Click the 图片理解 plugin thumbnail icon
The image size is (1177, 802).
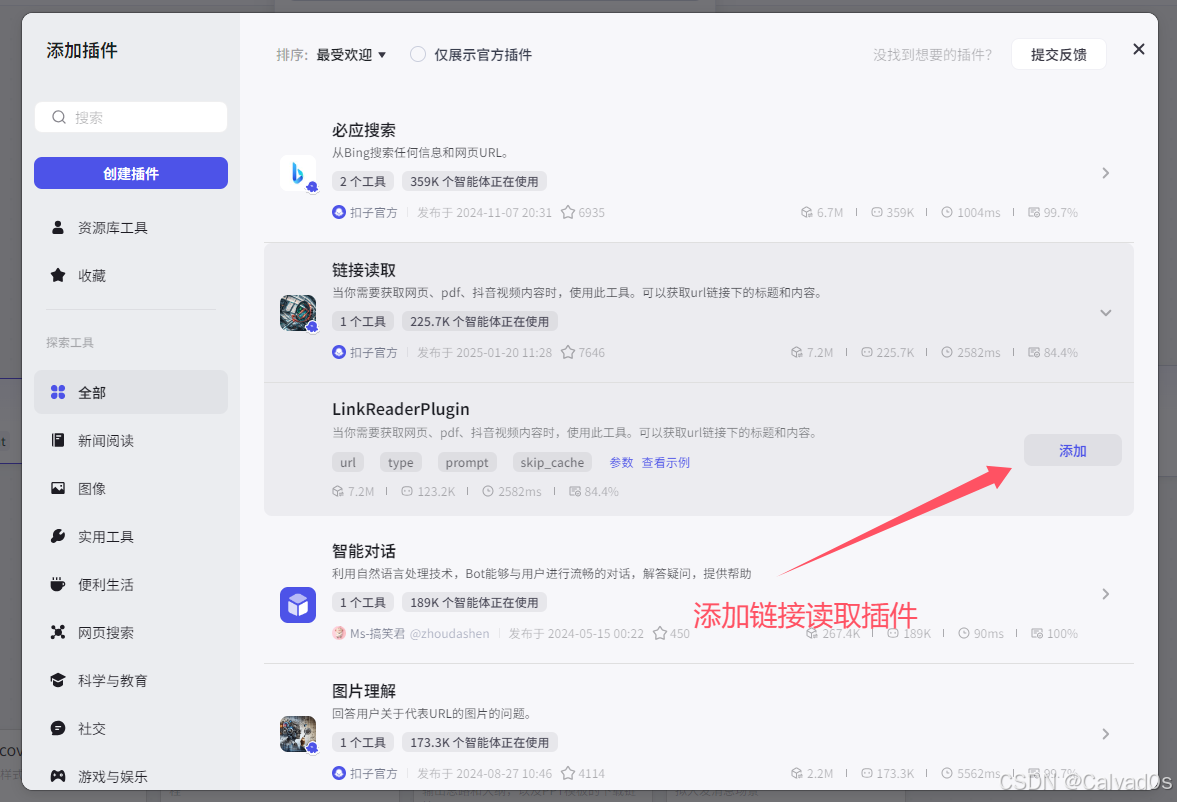coord(298,734)
